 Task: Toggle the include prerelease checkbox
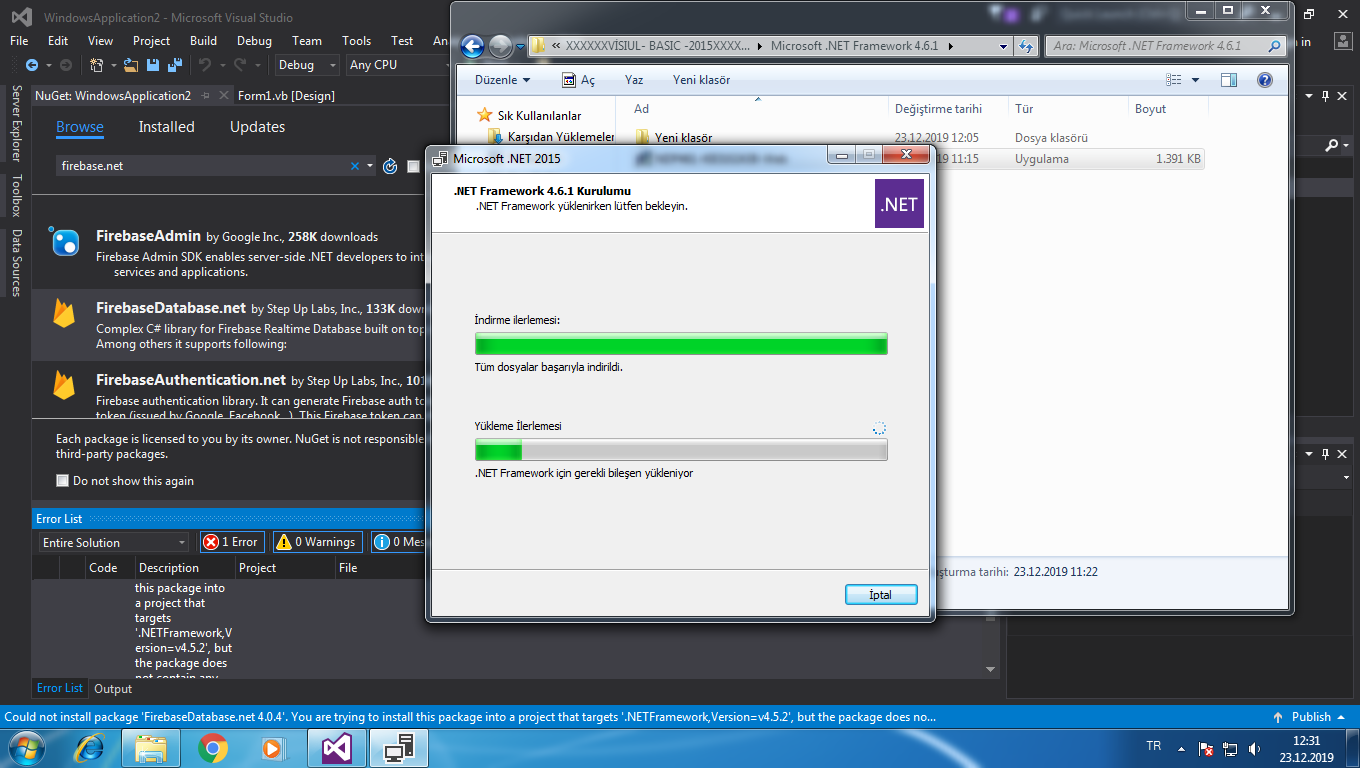coord(412,166)
